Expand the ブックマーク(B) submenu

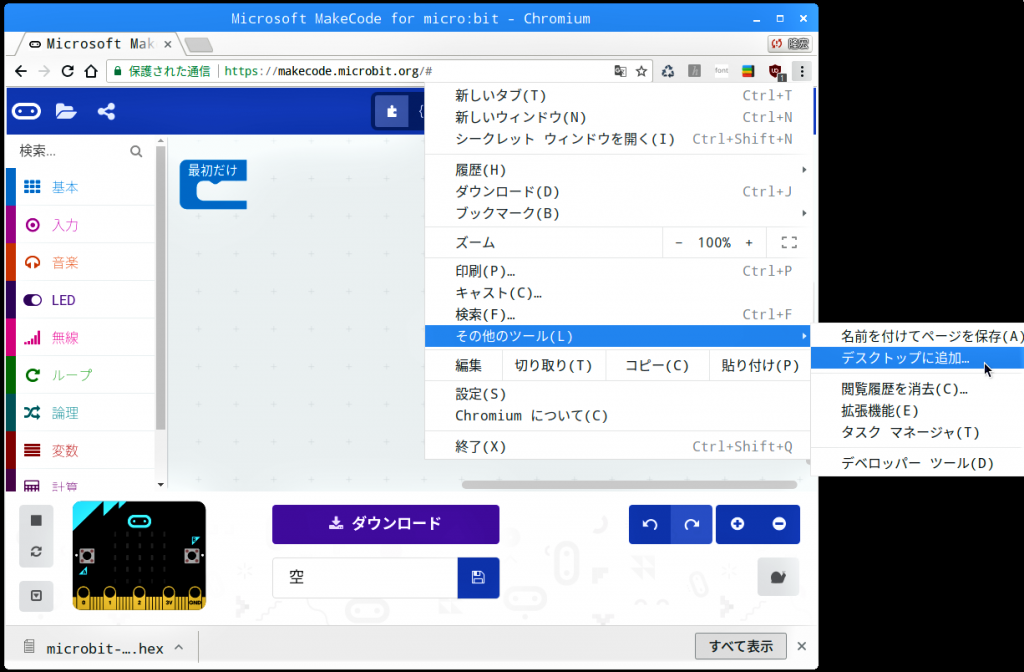tap(617, 214)
